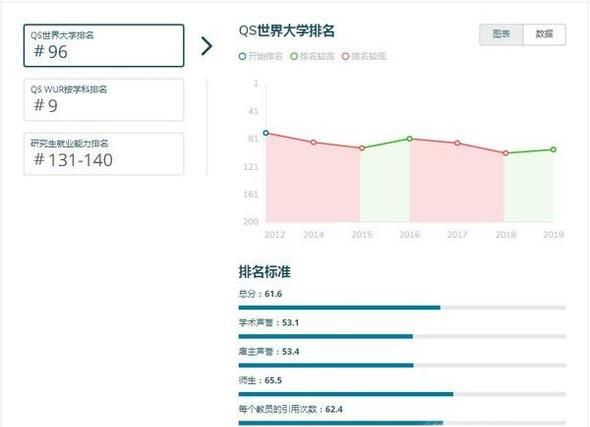Click the 2016 data point on chart

(x=410, y=139)
